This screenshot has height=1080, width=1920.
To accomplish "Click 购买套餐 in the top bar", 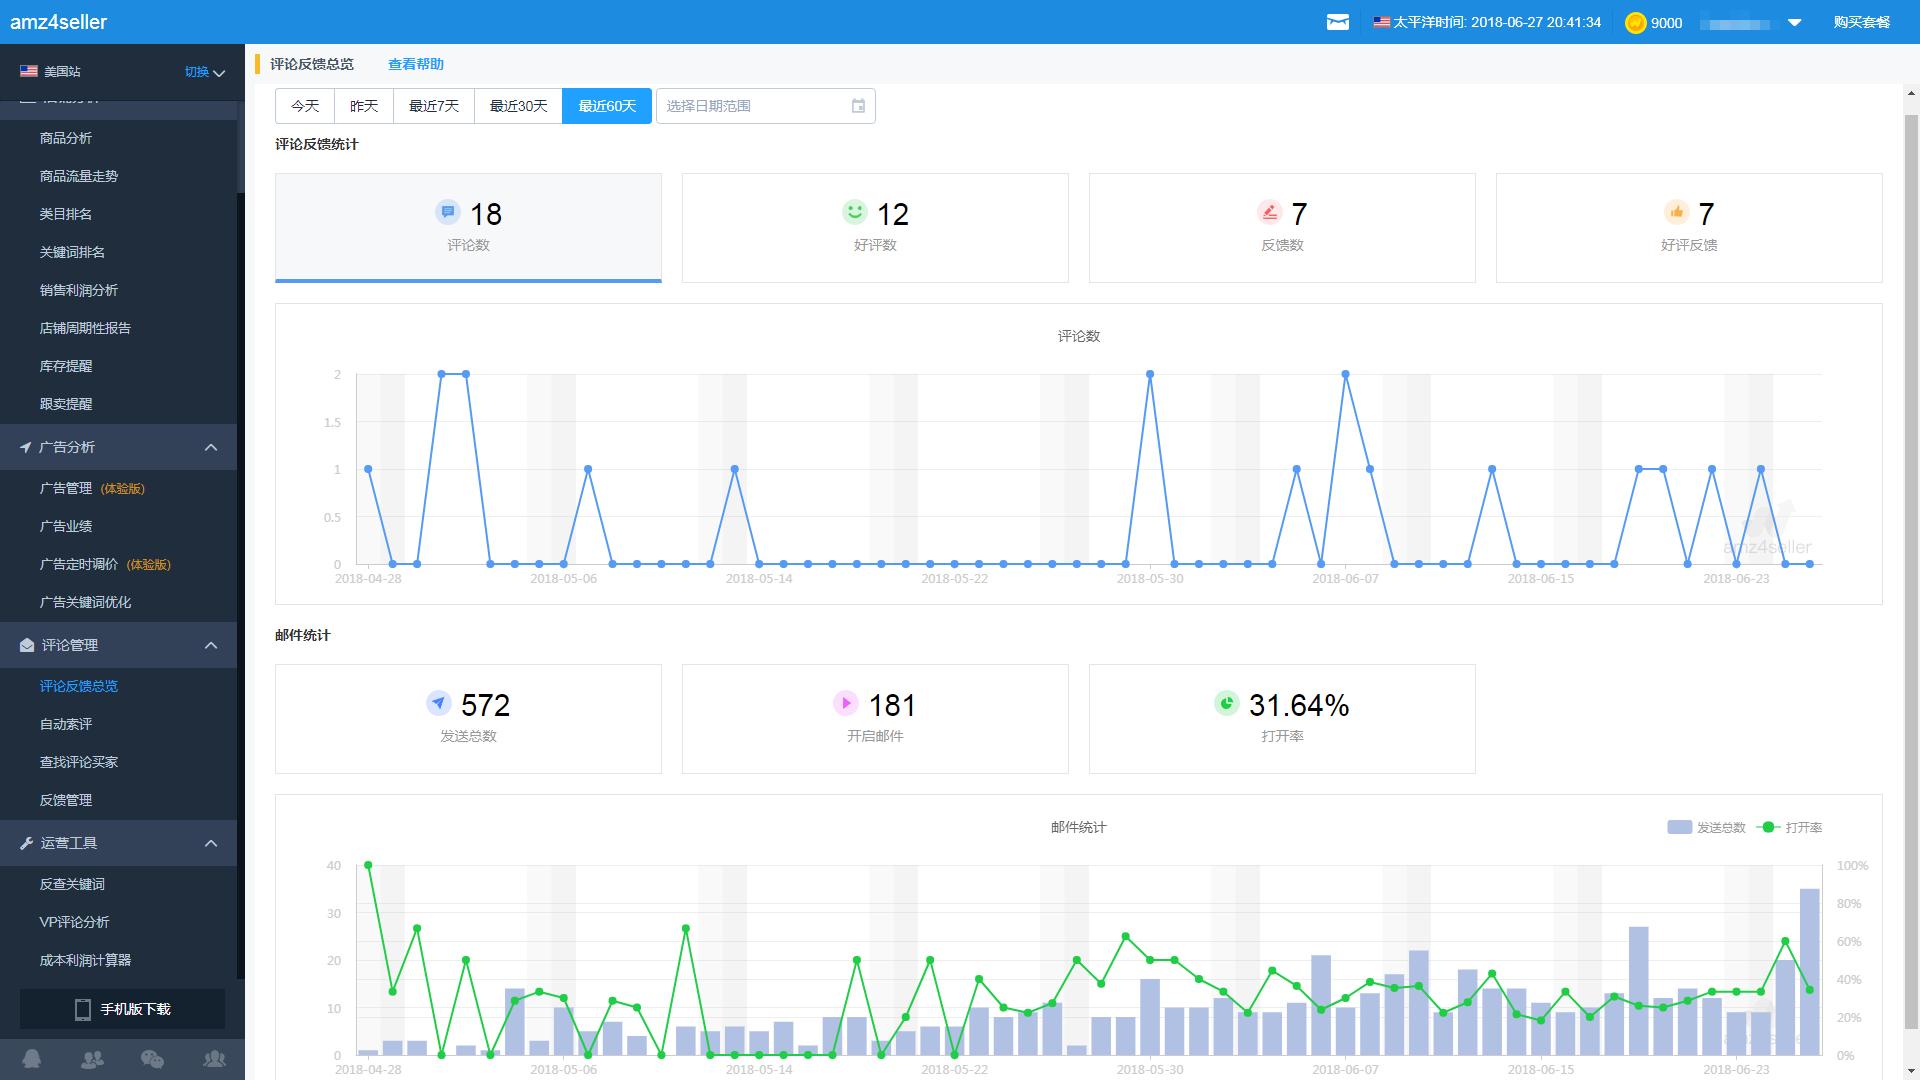I will 1861,22.
